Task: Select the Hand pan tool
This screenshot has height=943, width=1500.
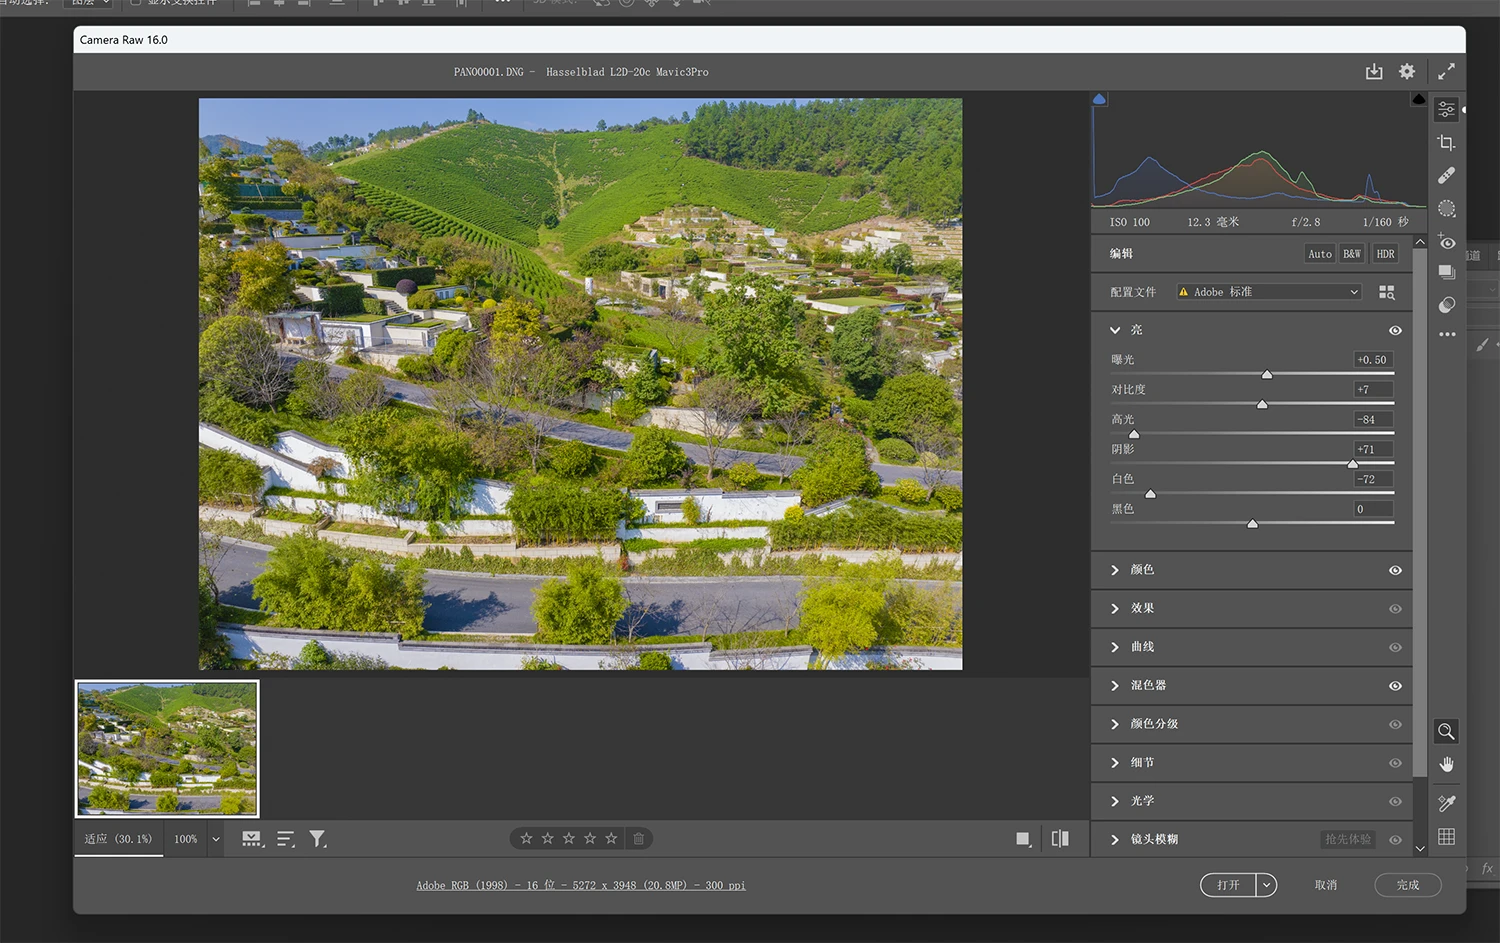Action: click(1446, 765)
